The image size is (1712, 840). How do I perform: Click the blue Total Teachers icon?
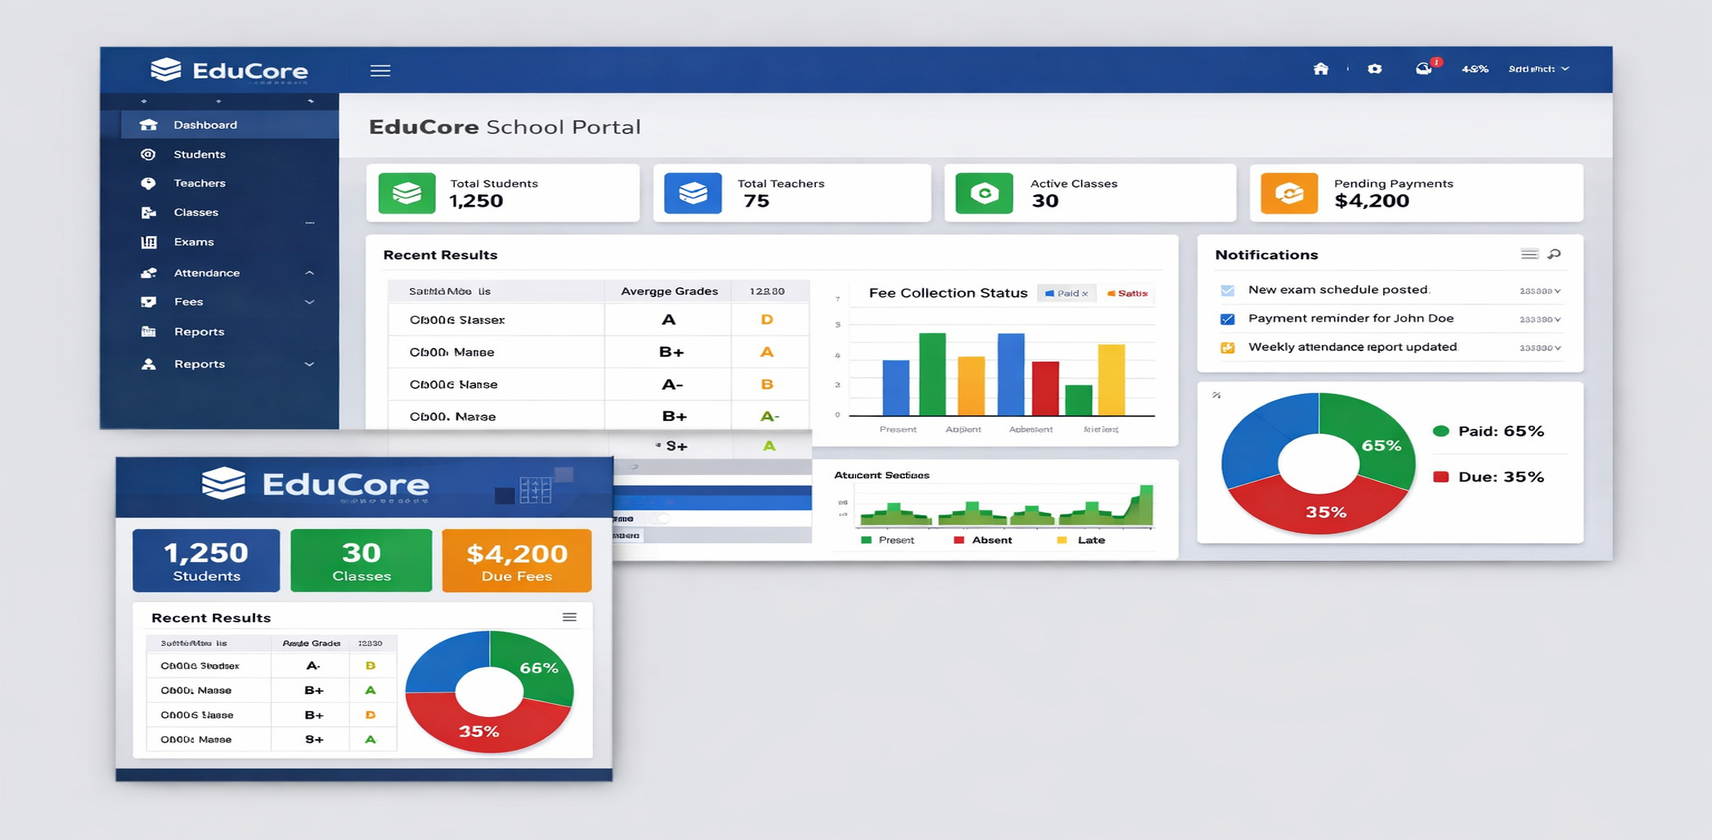(x=693, y=193)
